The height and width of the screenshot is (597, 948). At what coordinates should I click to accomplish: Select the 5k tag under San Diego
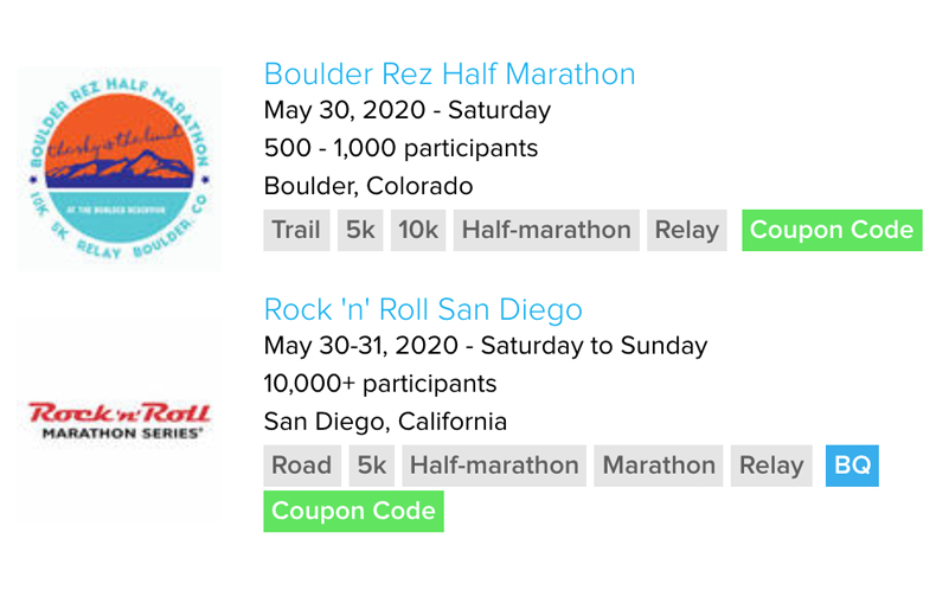[371, 466]
